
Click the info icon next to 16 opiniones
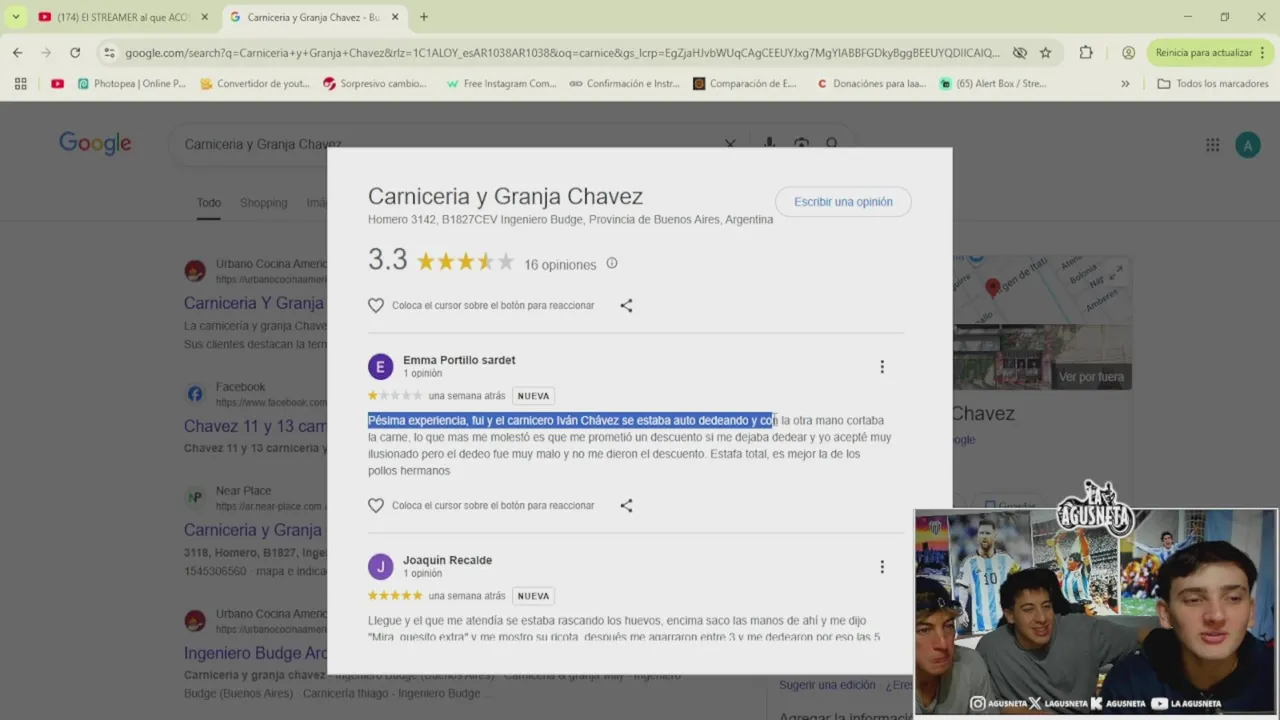pos(612,264)
